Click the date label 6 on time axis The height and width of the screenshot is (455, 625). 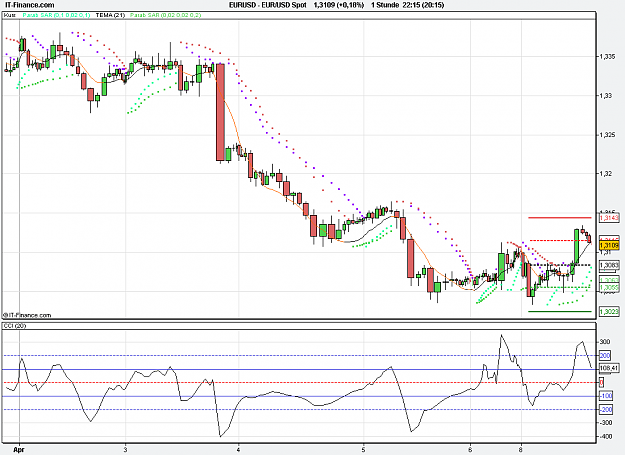(x=470, y=449)
